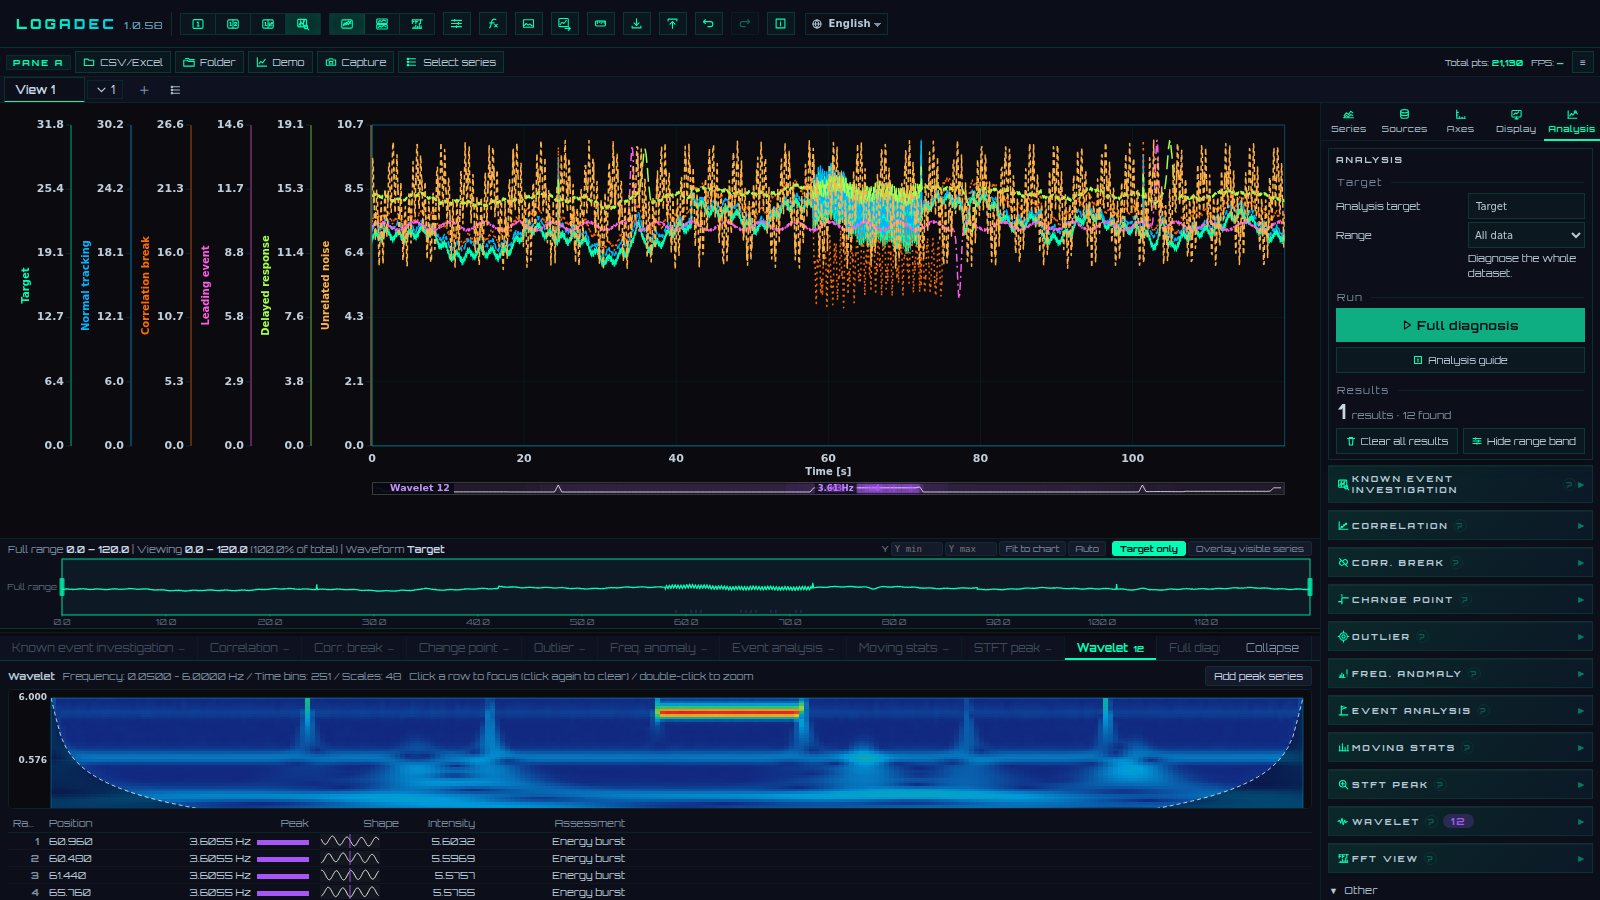Toggle Hide range band

coord(1523,441)
